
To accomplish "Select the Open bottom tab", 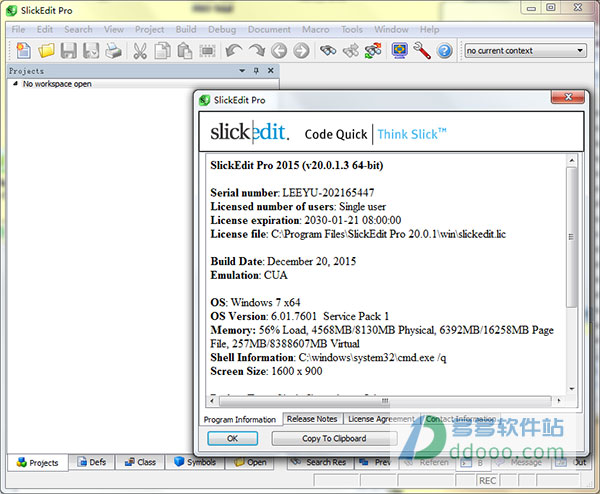I will click(249, 462).
